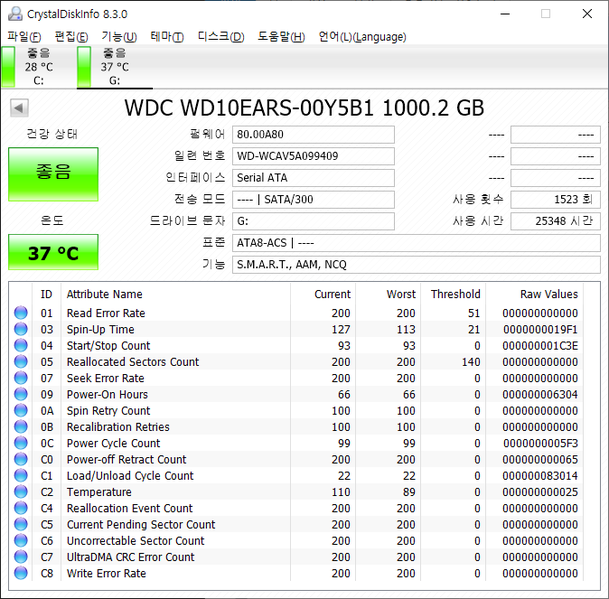Click status orb for Recalibration Retries
The height and width of the screenshot is (599, 609).
pyautogui.click(x=21, y=427)
